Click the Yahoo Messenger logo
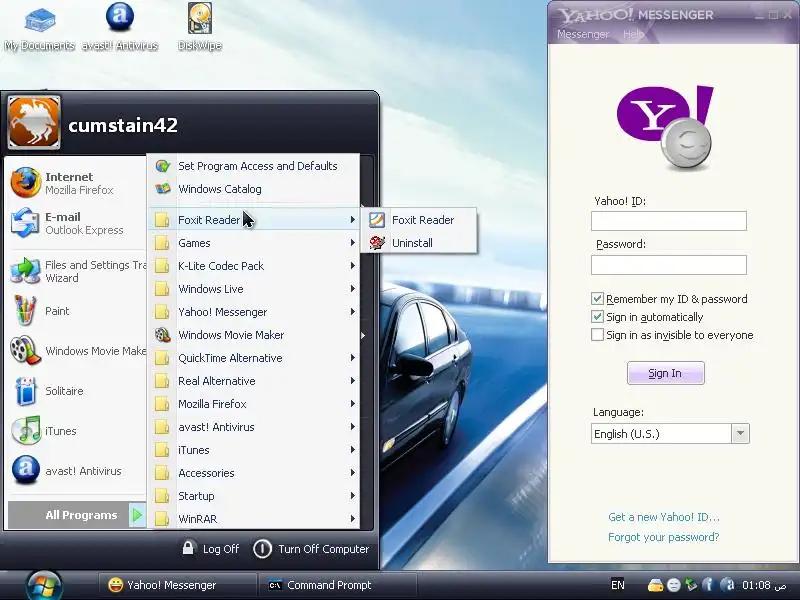The height and width of the screenshot is (600, 800). tap(666, 128)
